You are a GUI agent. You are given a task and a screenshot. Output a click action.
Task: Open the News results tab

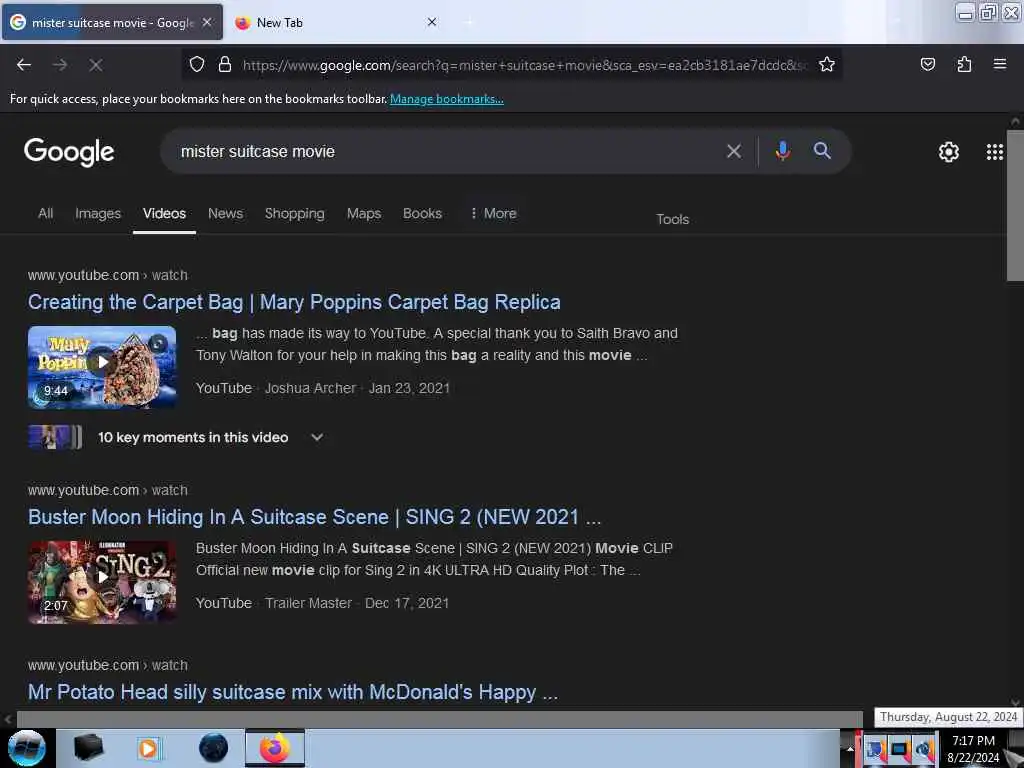point(225,214)
